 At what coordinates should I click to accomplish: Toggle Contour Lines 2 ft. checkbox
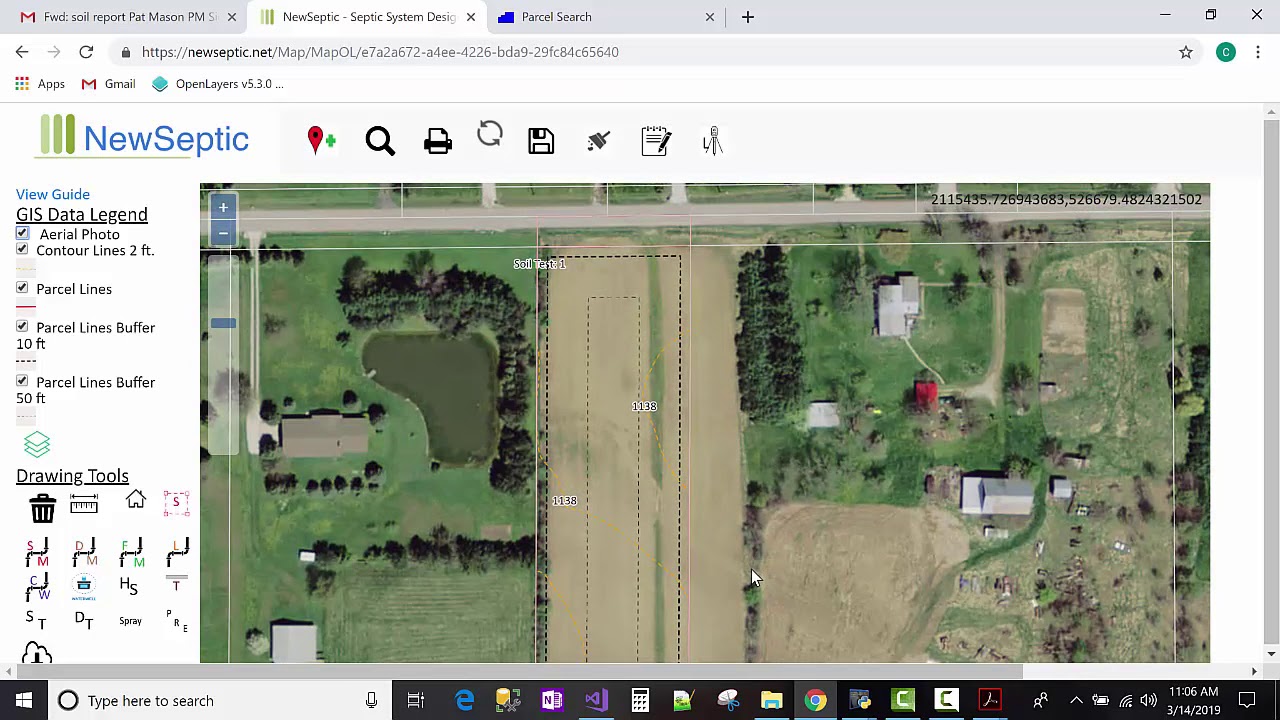tap(22, 249)
